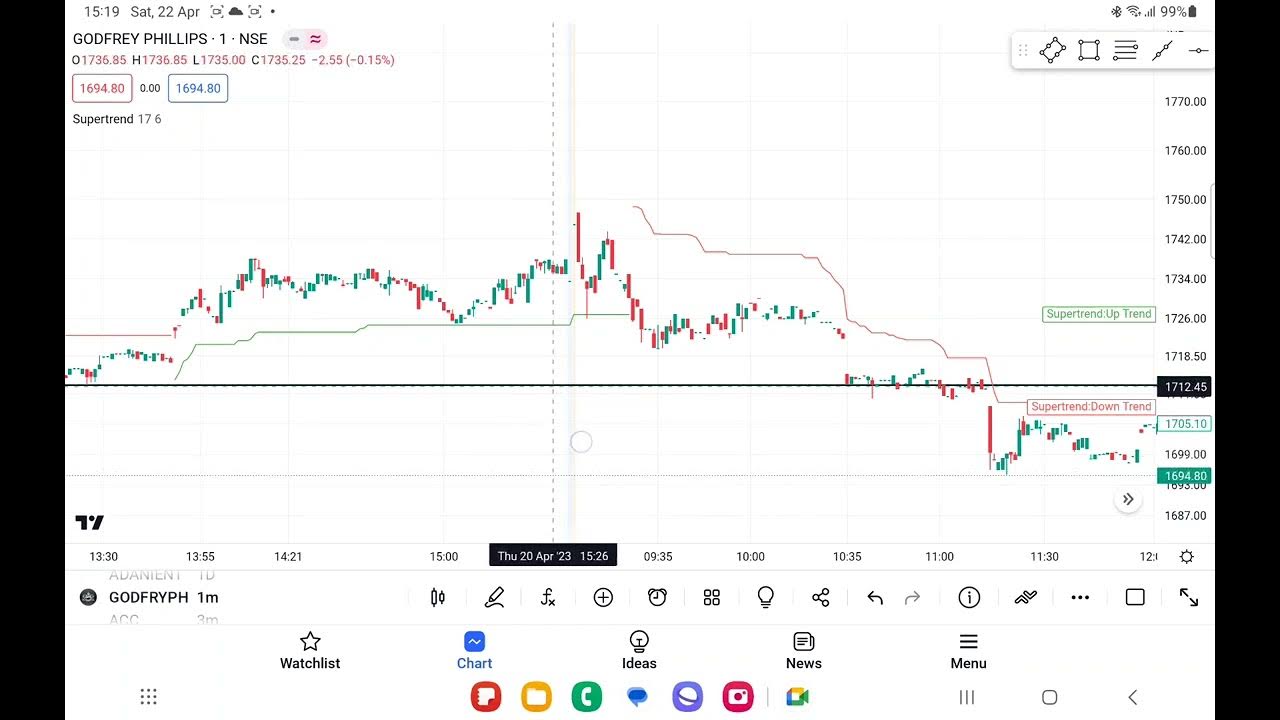Toggle fullscreen chart mode
The image size is (1280, 720).
tap(1189, 598)
